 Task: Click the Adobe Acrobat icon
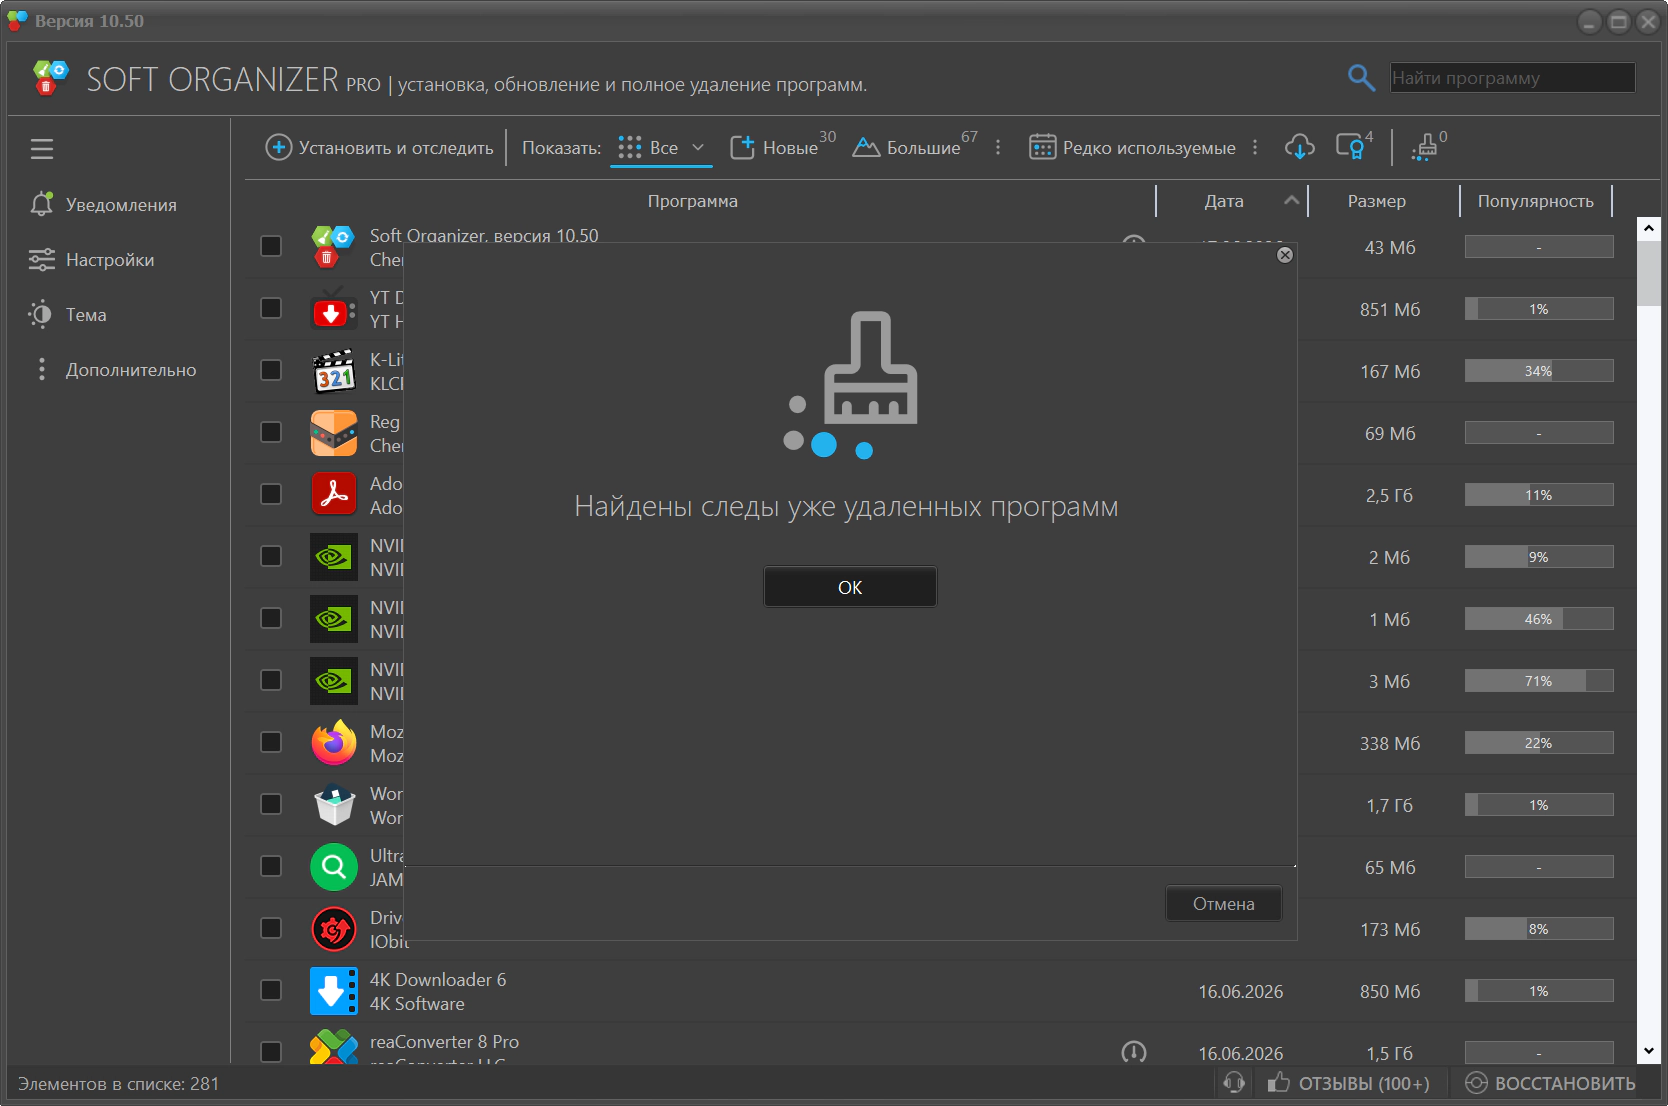pos(333,494)
